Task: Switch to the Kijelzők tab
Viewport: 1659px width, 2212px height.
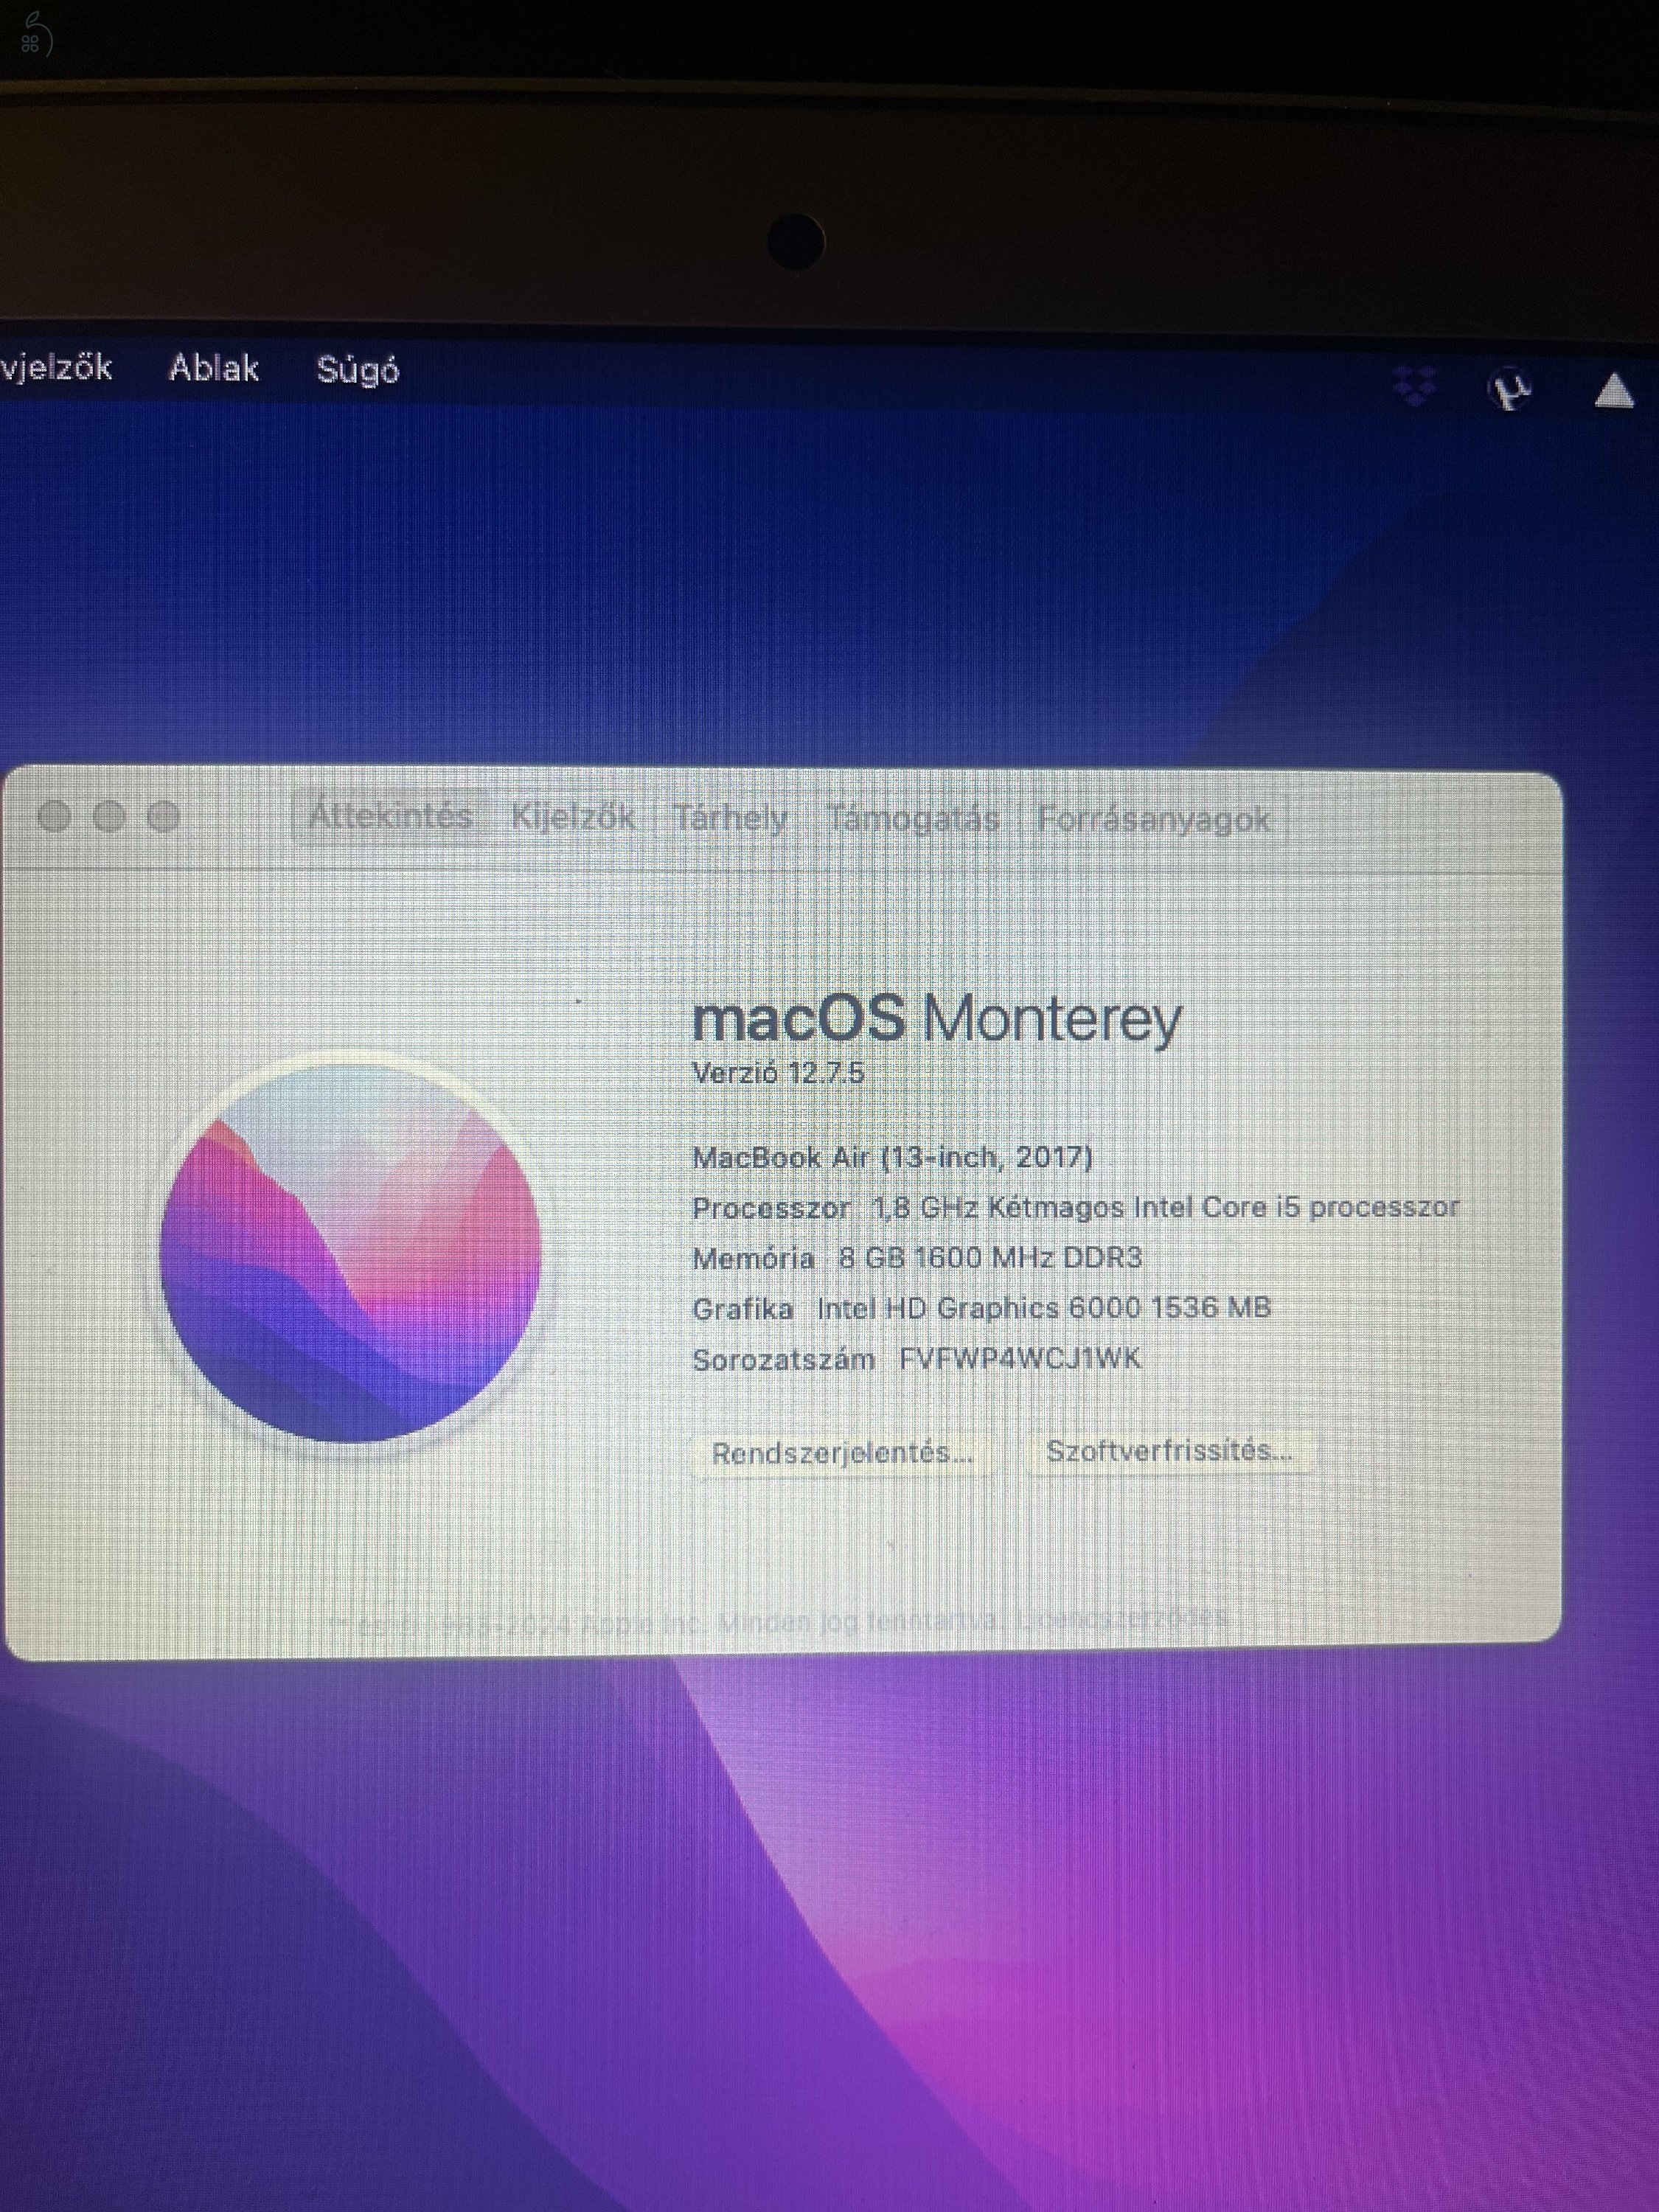Action: click(572, 817)
